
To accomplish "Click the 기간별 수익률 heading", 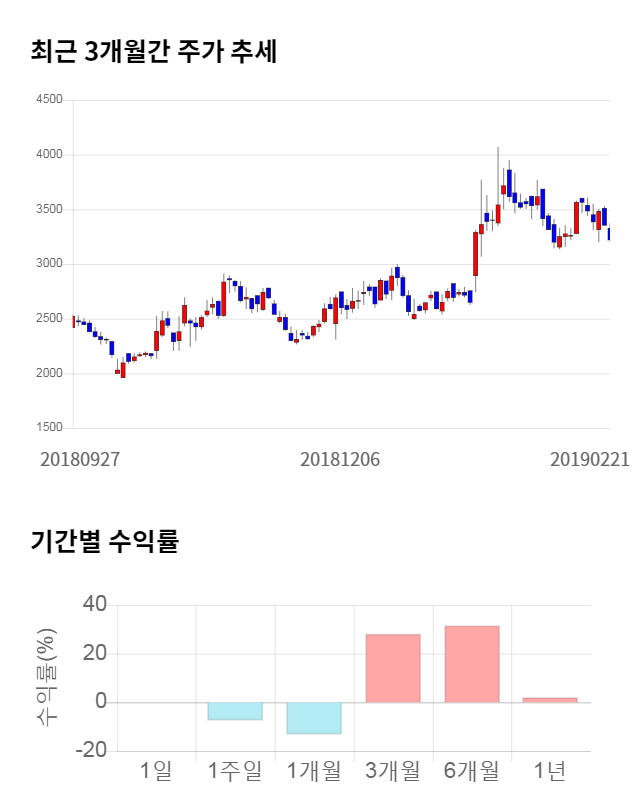I will click(105, 543).
